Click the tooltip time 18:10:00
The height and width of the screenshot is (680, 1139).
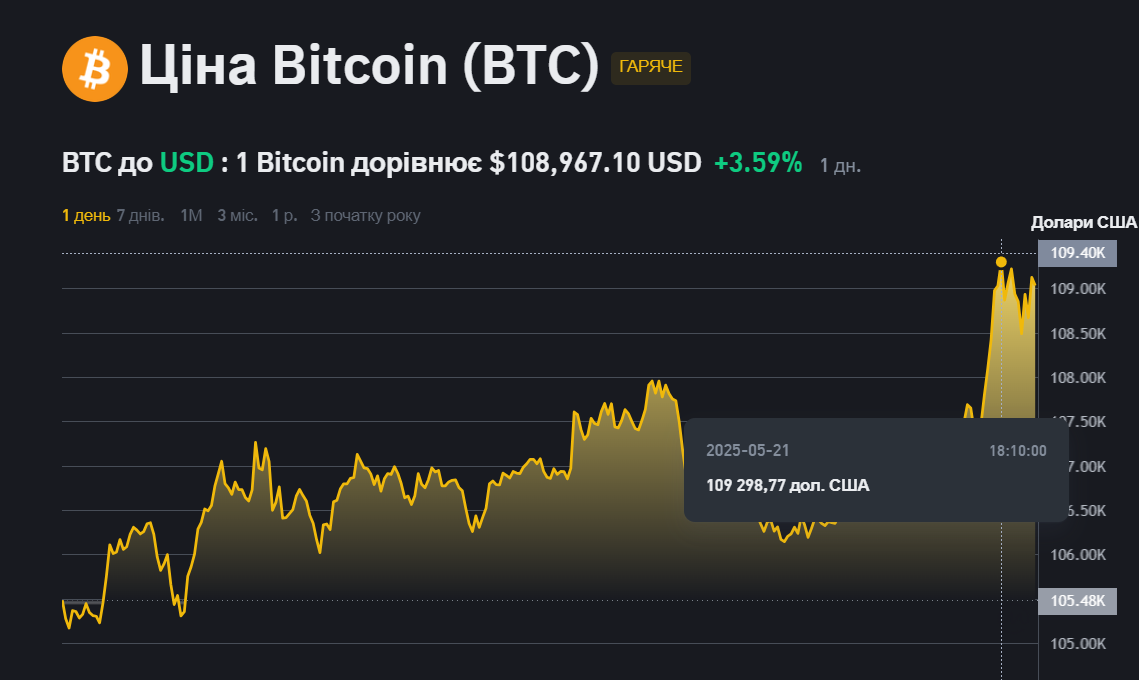[1018, 451]
